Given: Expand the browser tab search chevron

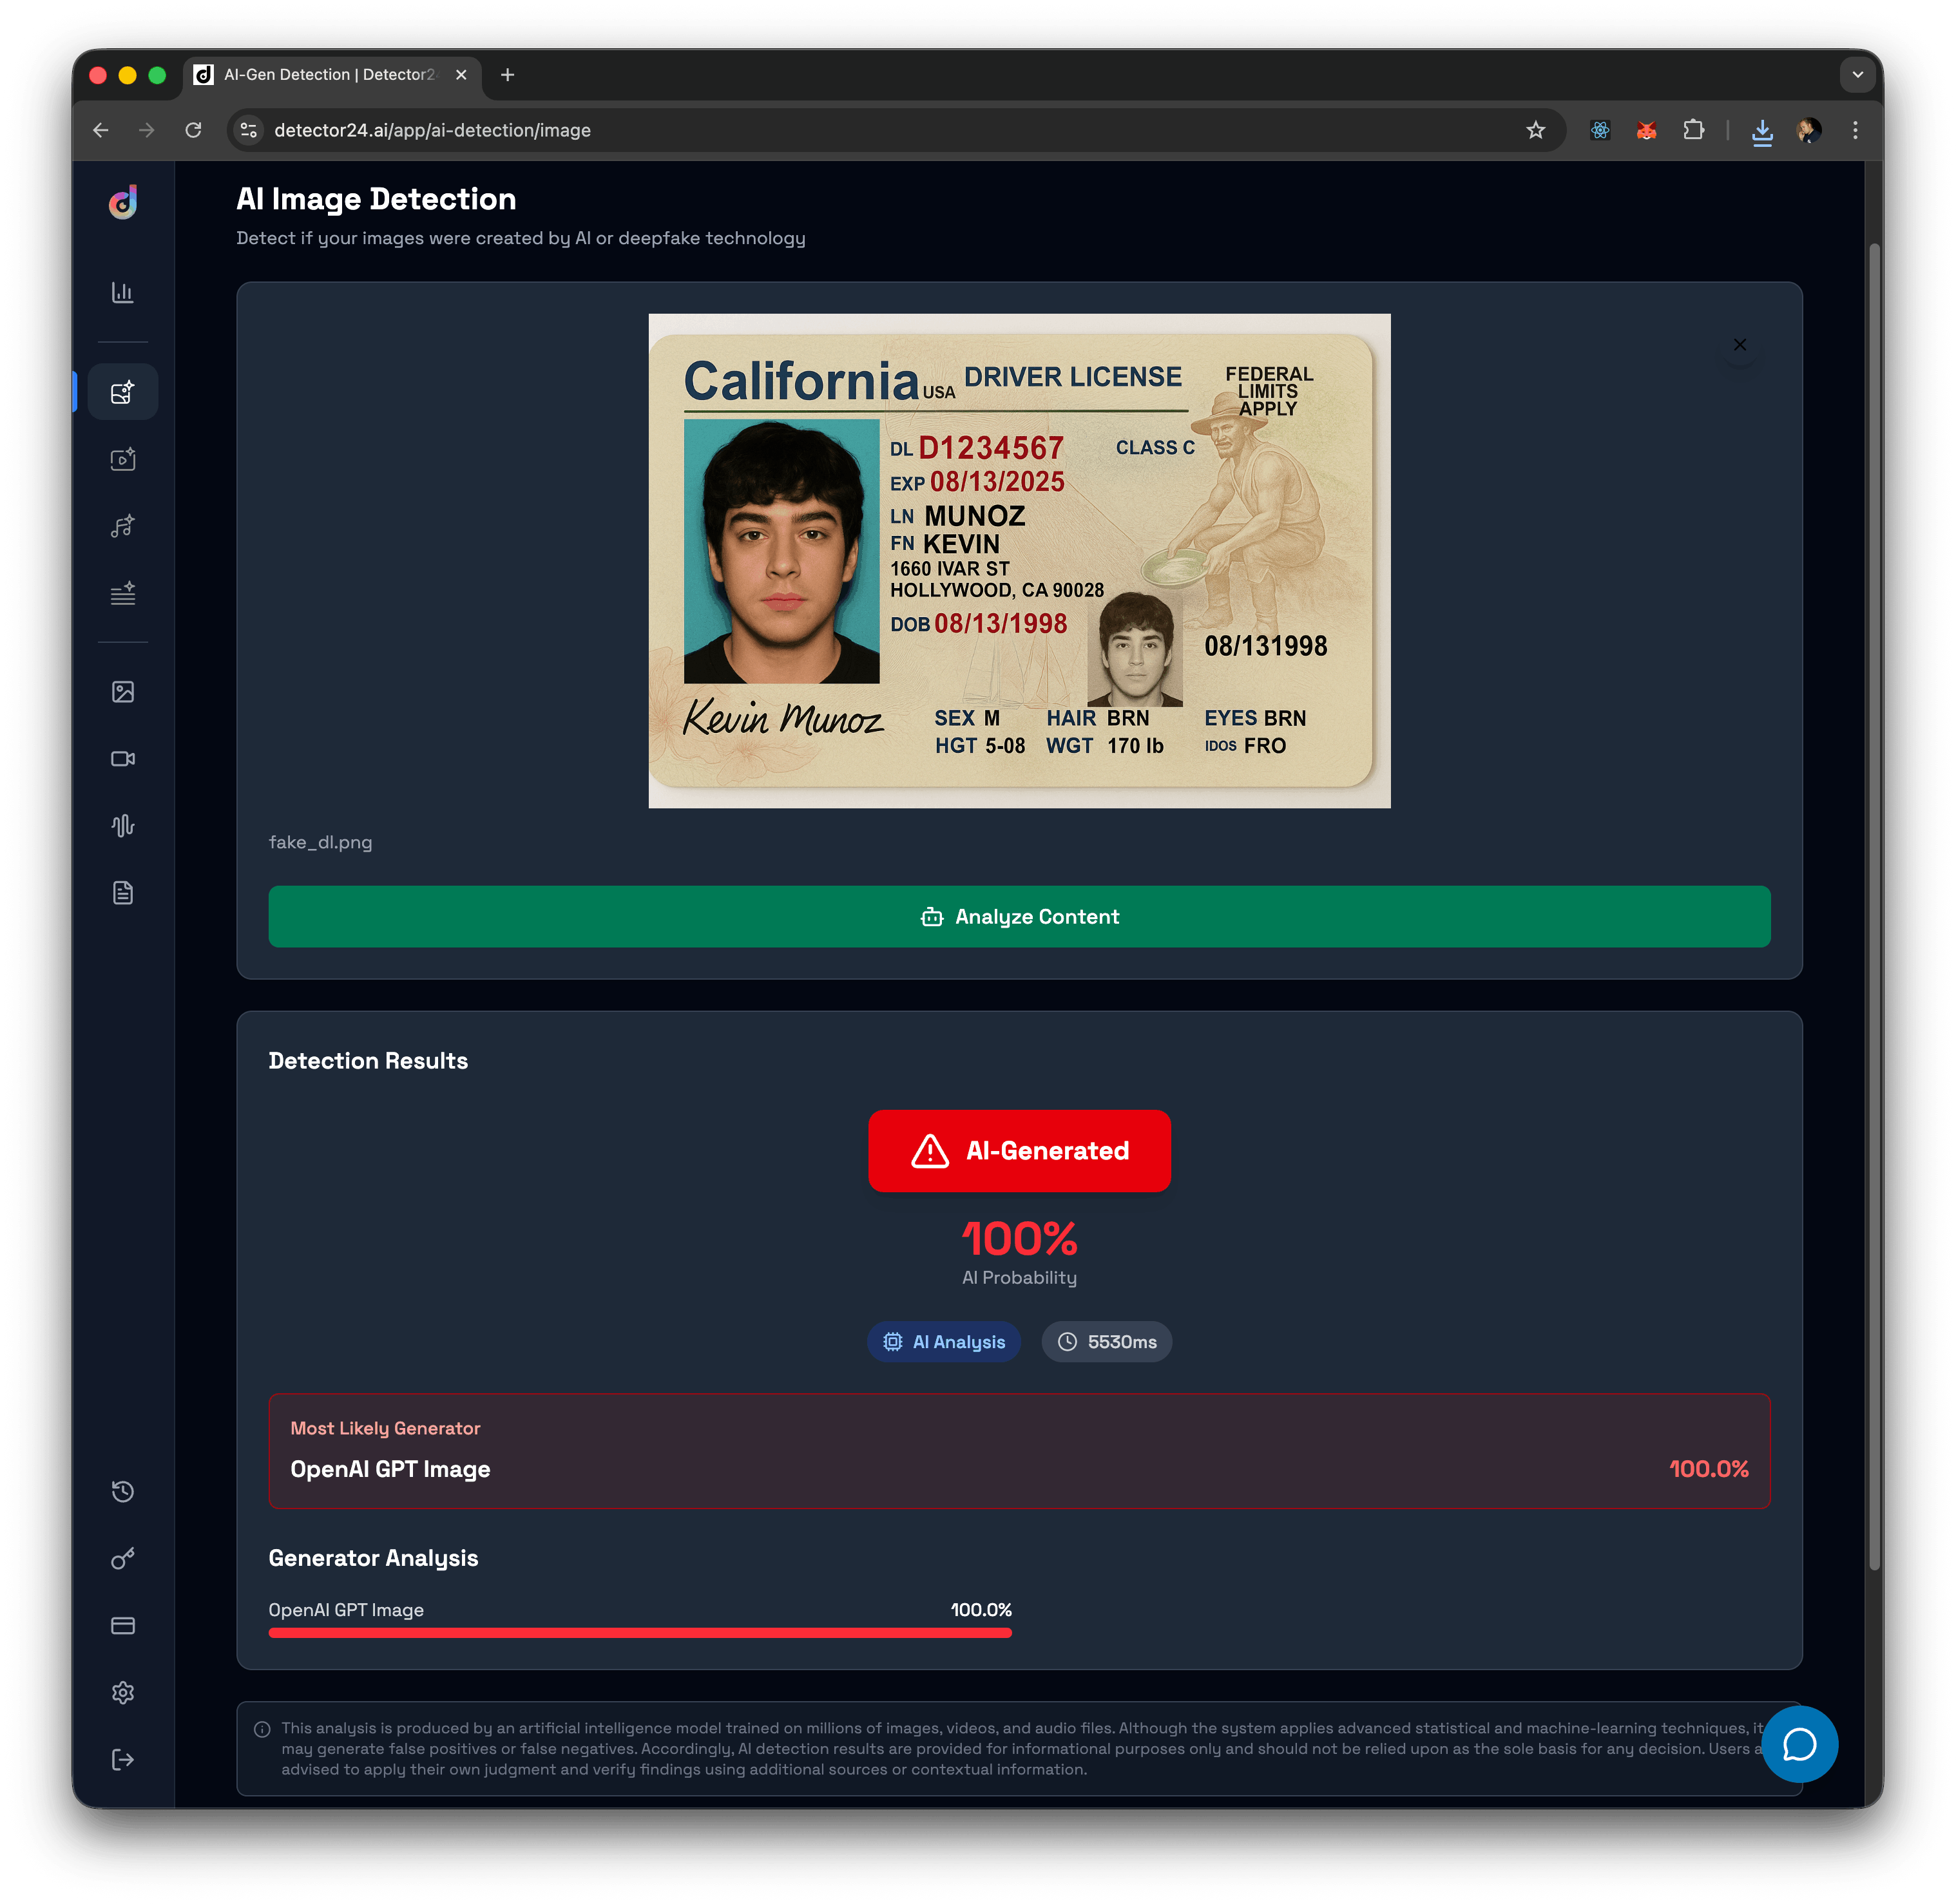Looking at the screenshot, I should point(1857,75).
